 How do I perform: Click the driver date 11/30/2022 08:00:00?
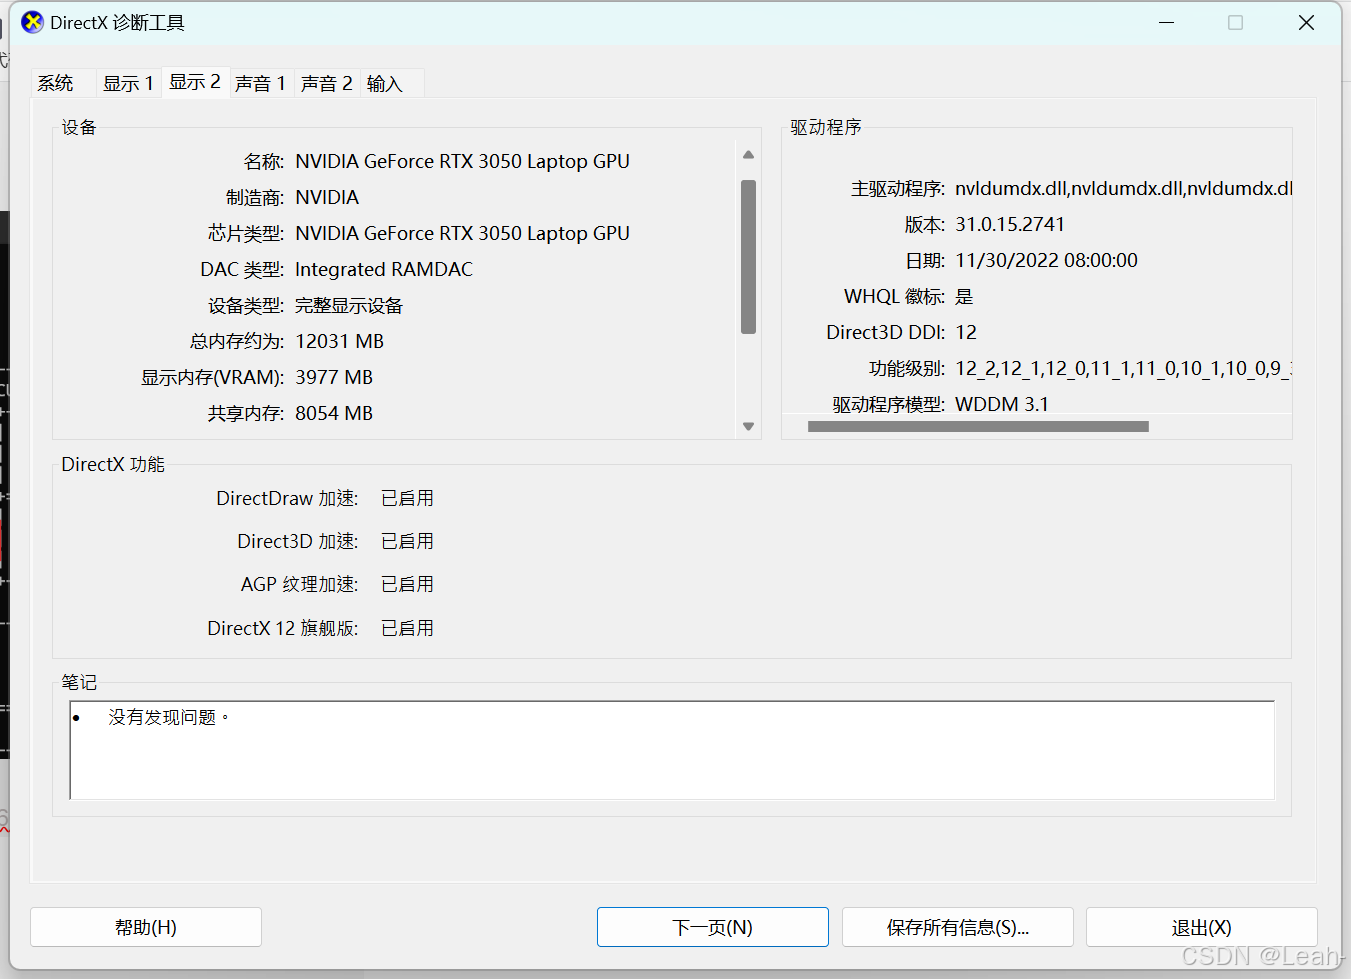[1046, 260]
